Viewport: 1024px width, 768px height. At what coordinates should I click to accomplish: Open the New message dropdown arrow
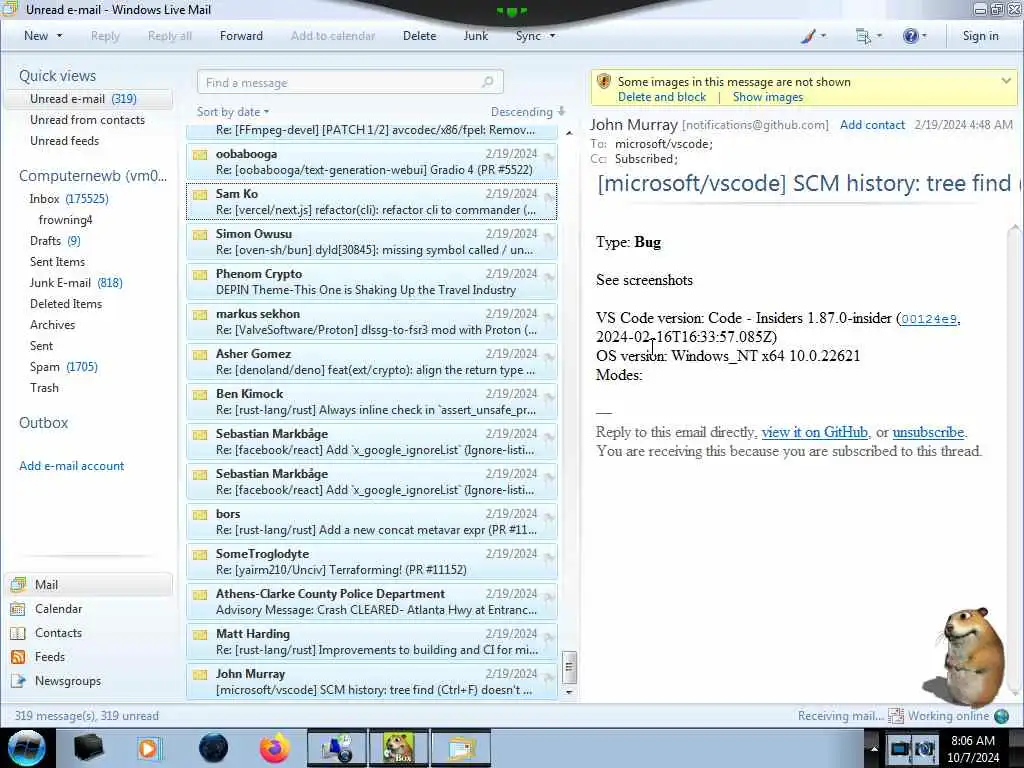tap(59, 36)
